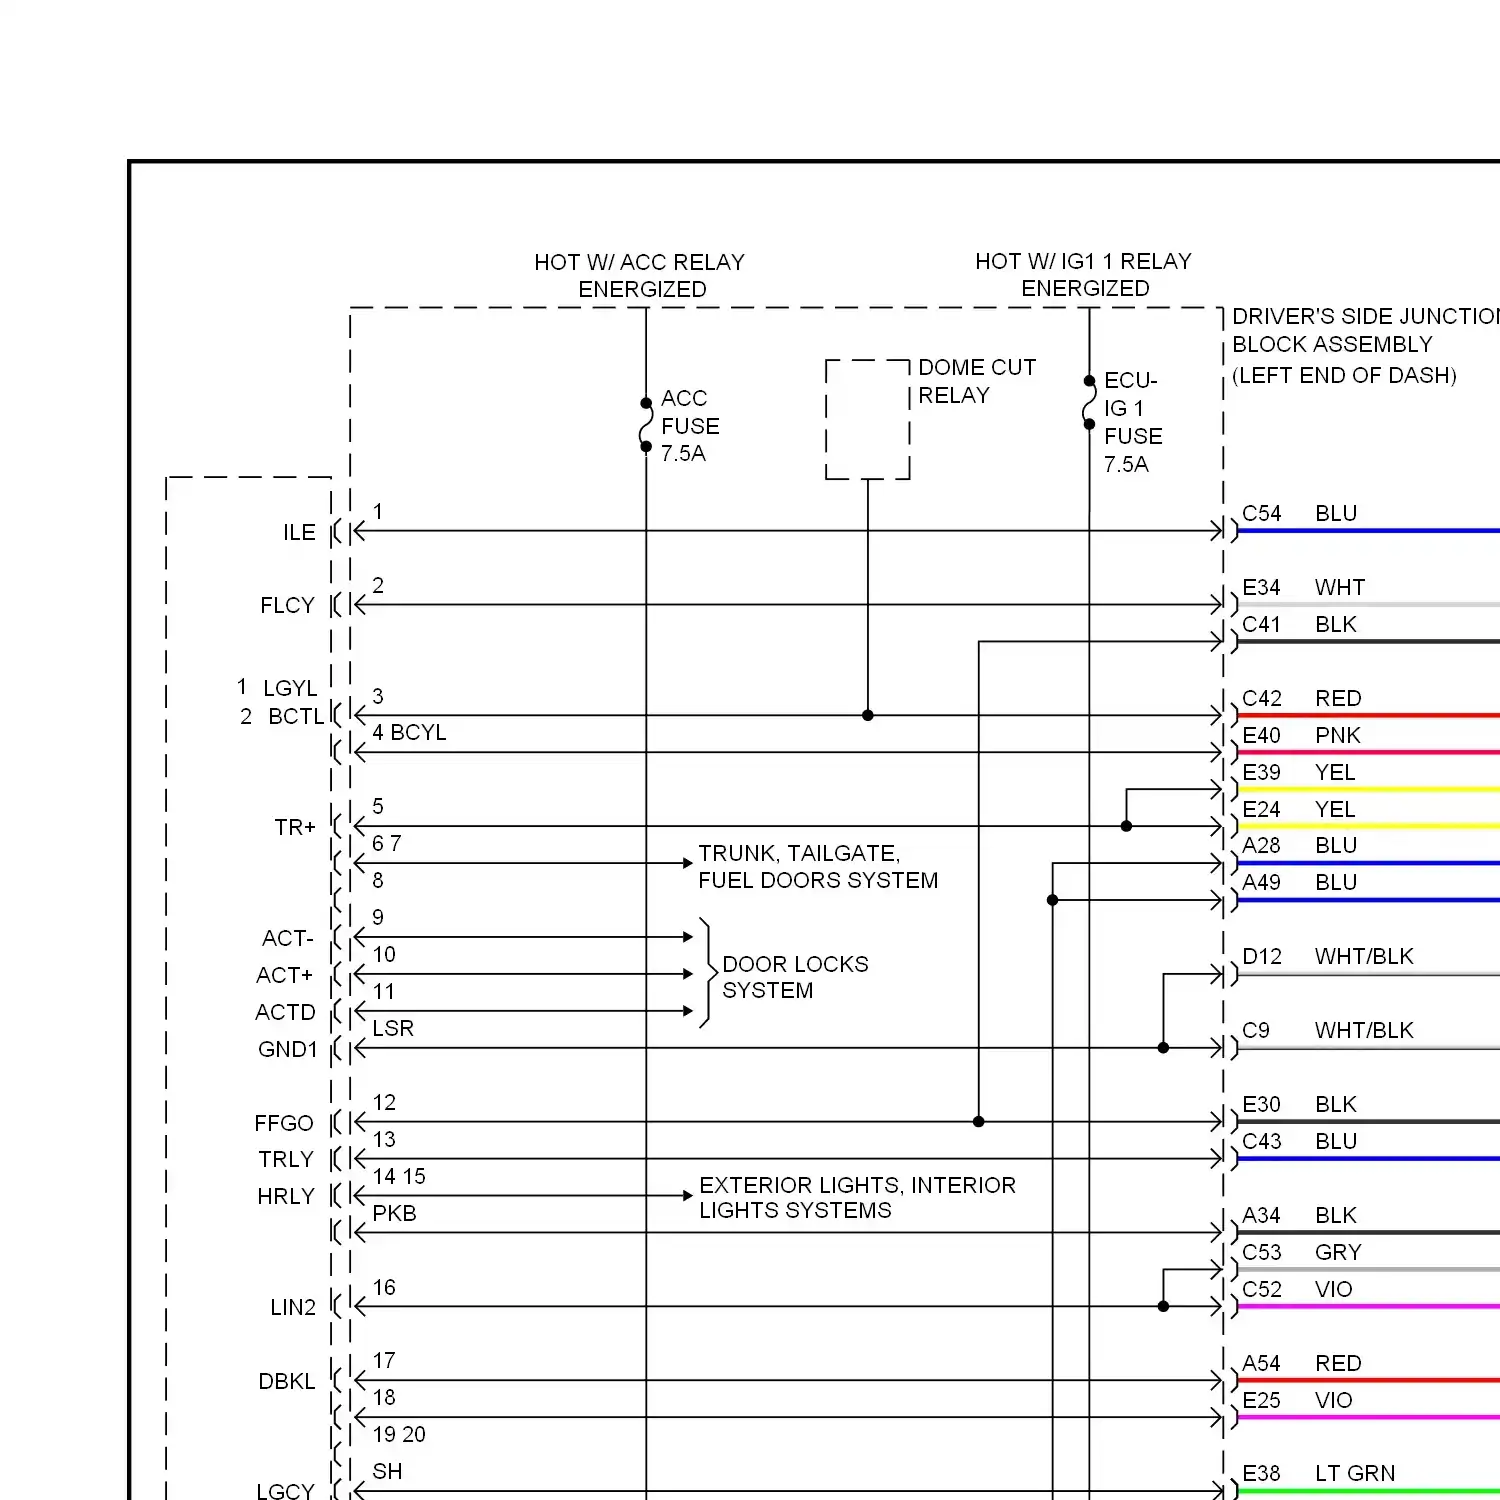Click connector pin E34 WHT
Viewport: 1500px width, 1500px height.
[1304, 587]
